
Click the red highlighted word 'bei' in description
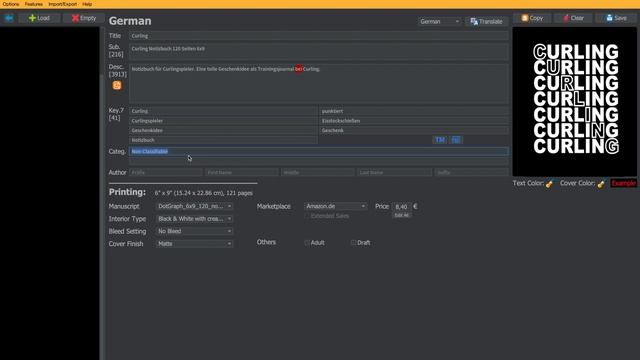299,69
